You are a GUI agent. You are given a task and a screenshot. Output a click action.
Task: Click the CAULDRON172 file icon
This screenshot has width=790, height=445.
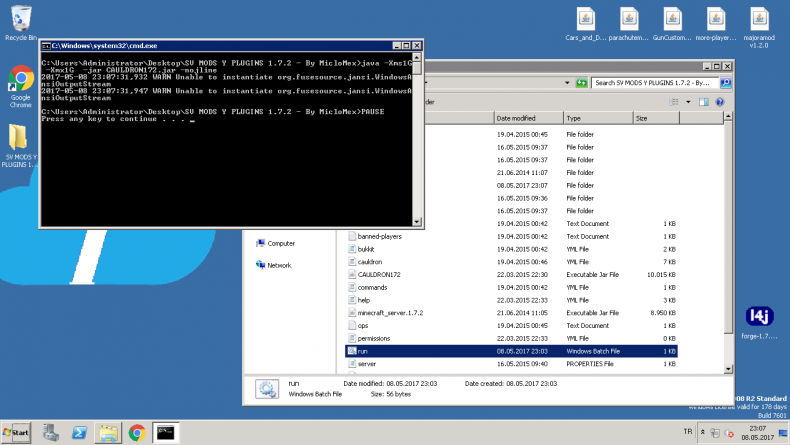[x=352, y=275]
